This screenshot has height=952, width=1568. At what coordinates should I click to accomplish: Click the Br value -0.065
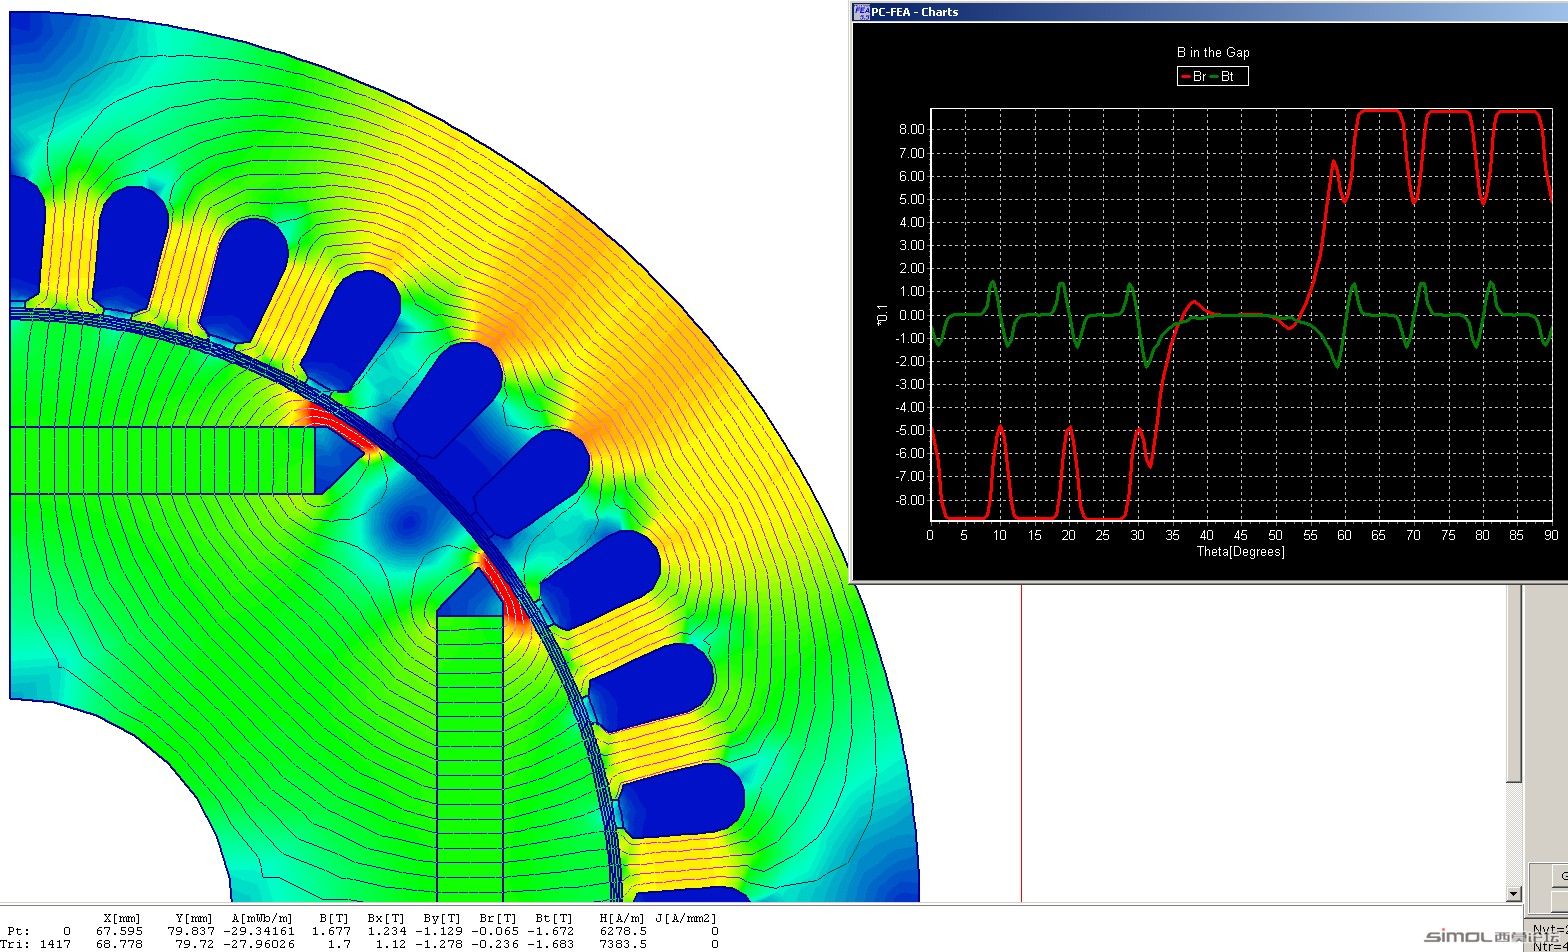494,931
